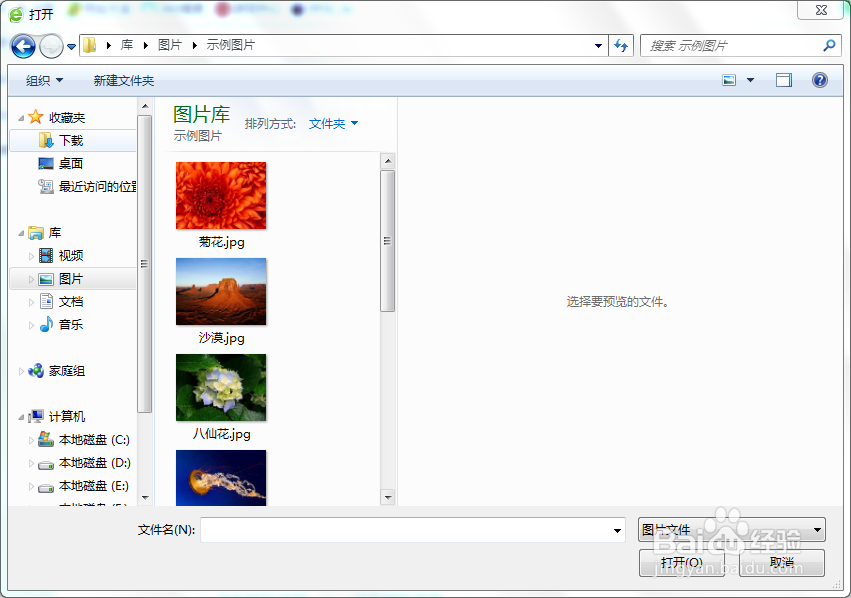Select 家庭组 in navigation pane
Viewport: 851px width, 598px height.
pyautogui.click(x=67, y=371)
